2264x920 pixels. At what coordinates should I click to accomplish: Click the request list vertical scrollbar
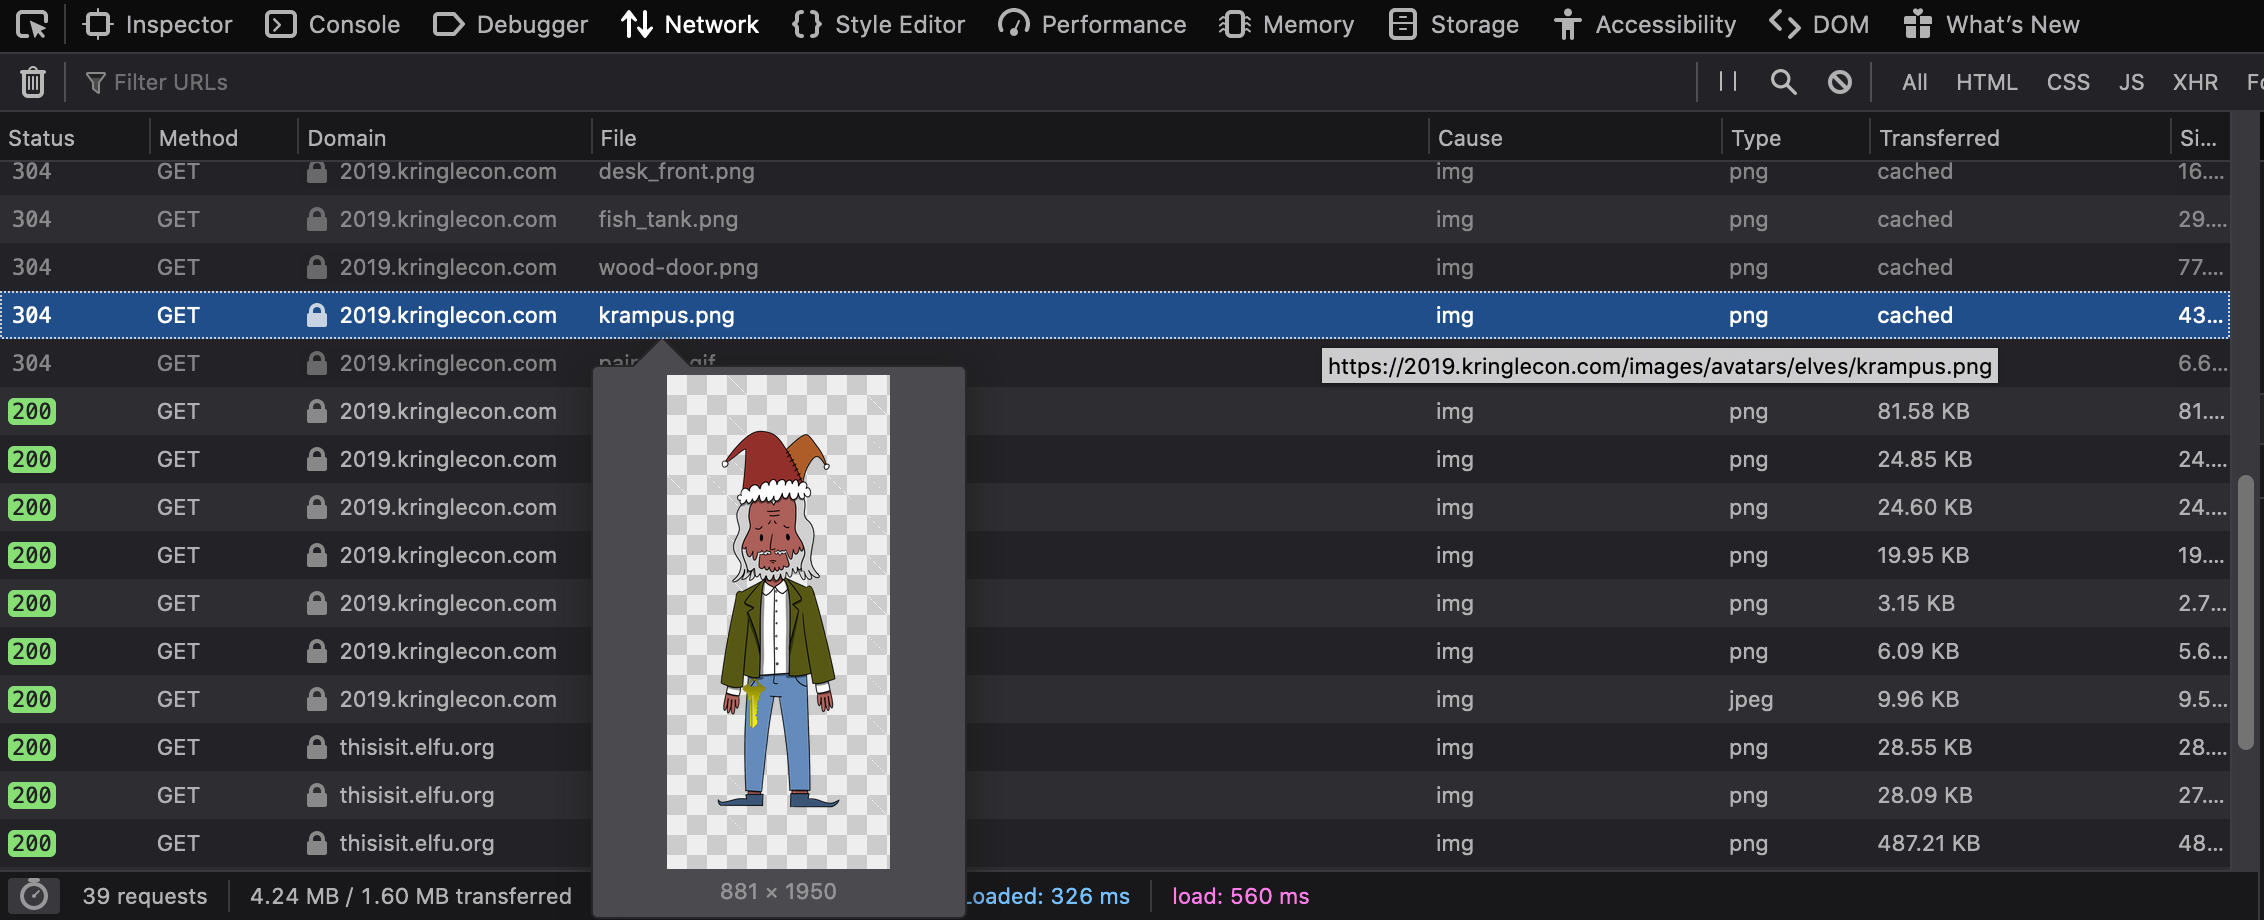2246,612
